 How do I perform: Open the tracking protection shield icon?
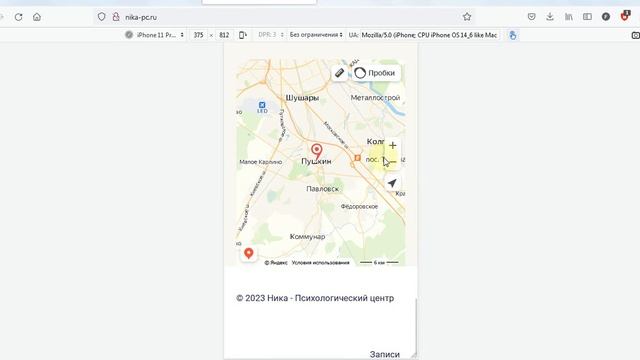[x=101, y=17]
